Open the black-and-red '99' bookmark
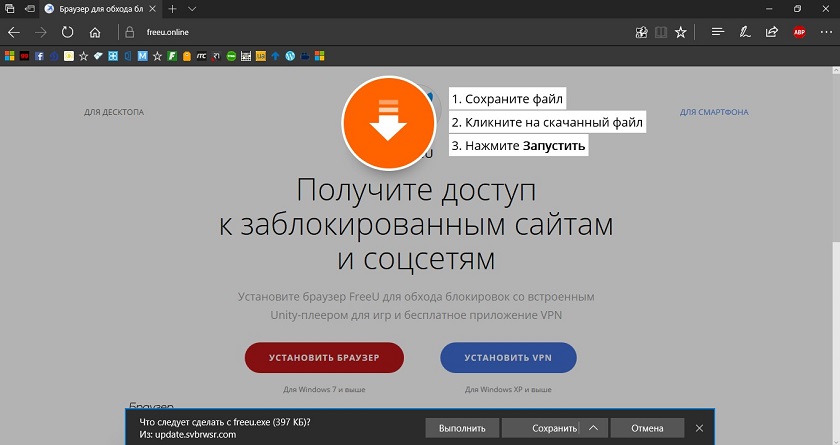Image resolution: width=840 pixels, height=445 pixels. (x=24, y=56)
